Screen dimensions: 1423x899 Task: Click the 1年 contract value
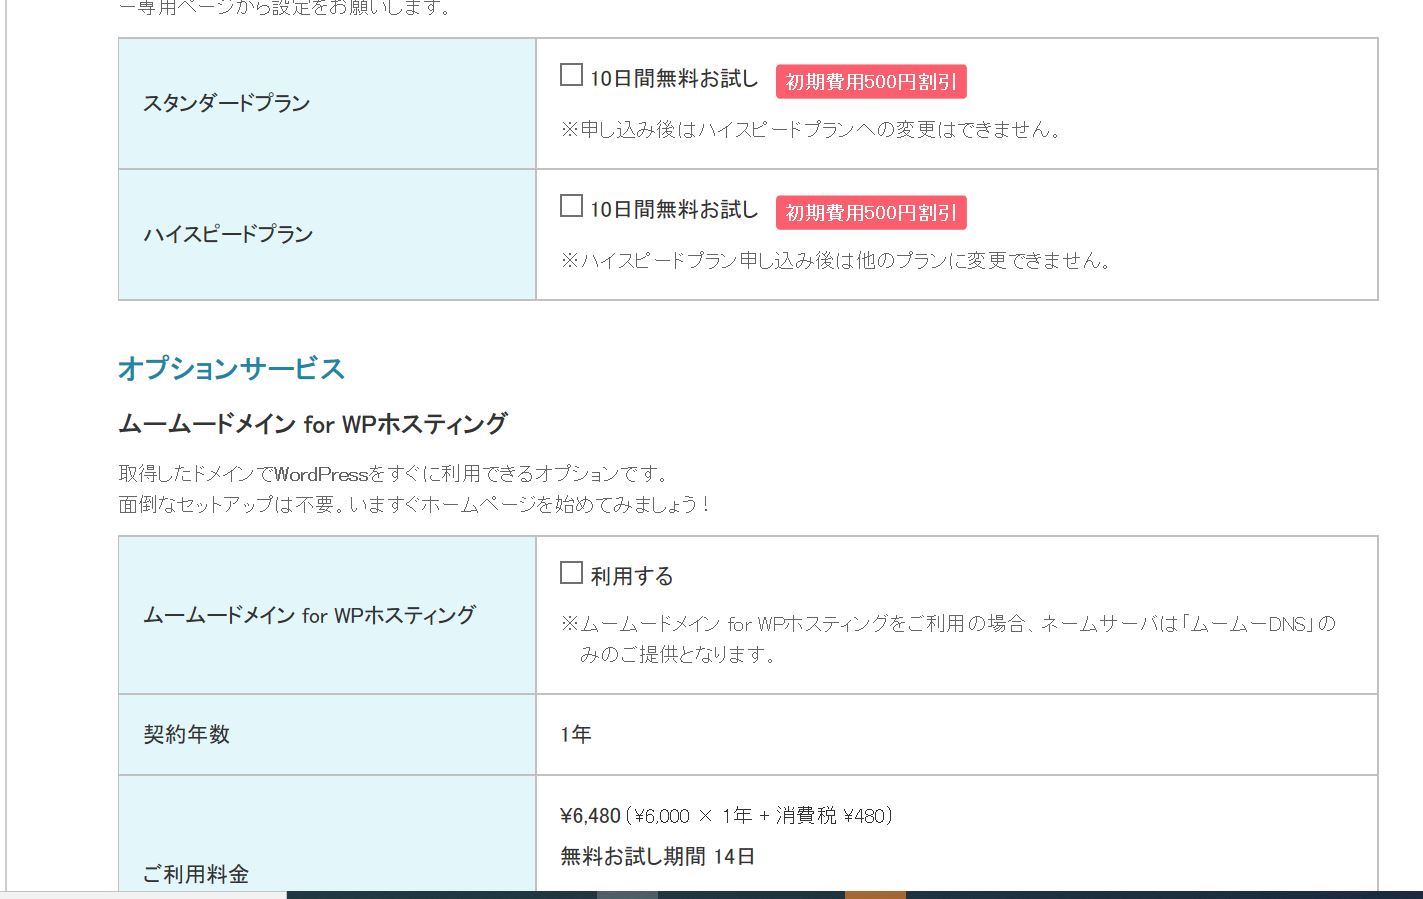576,735
